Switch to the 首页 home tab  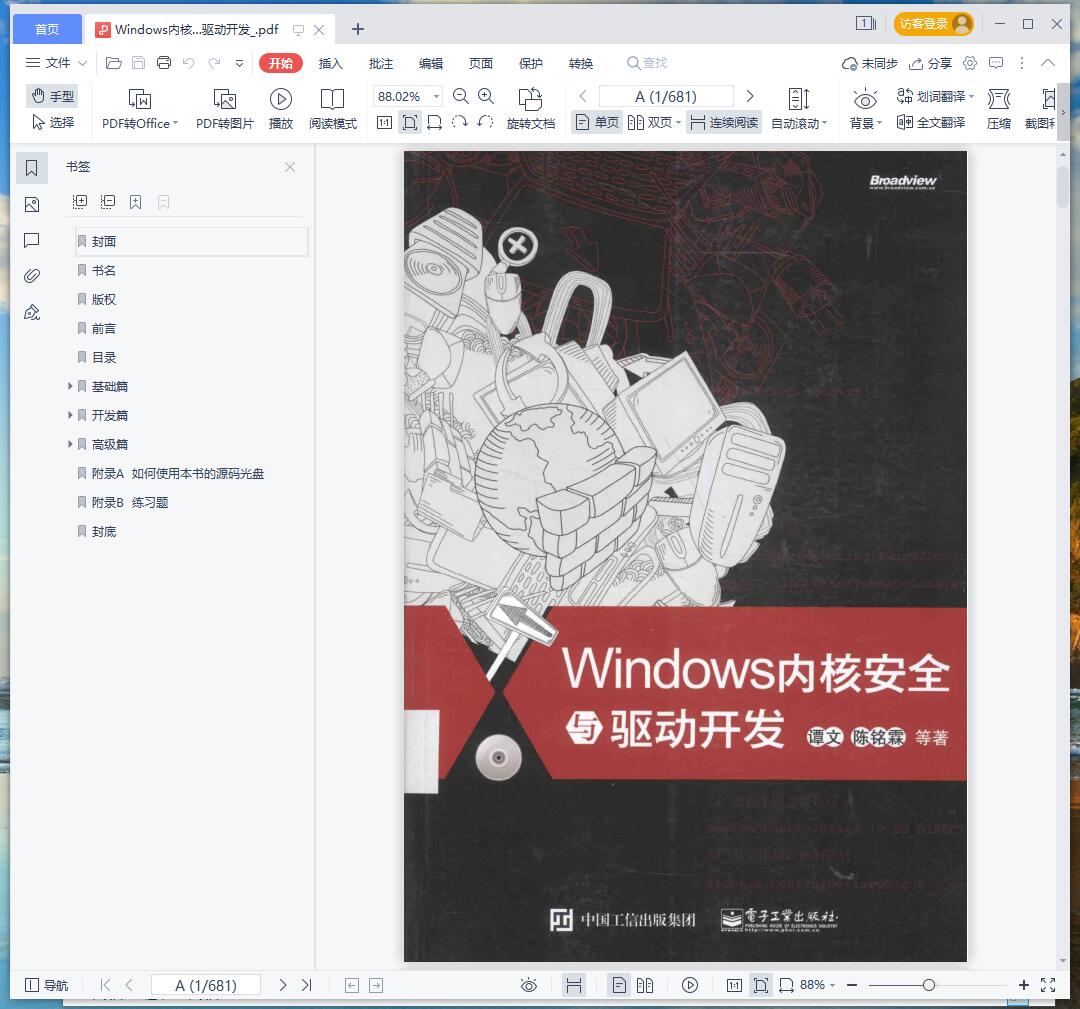click(x=47, y=29)
